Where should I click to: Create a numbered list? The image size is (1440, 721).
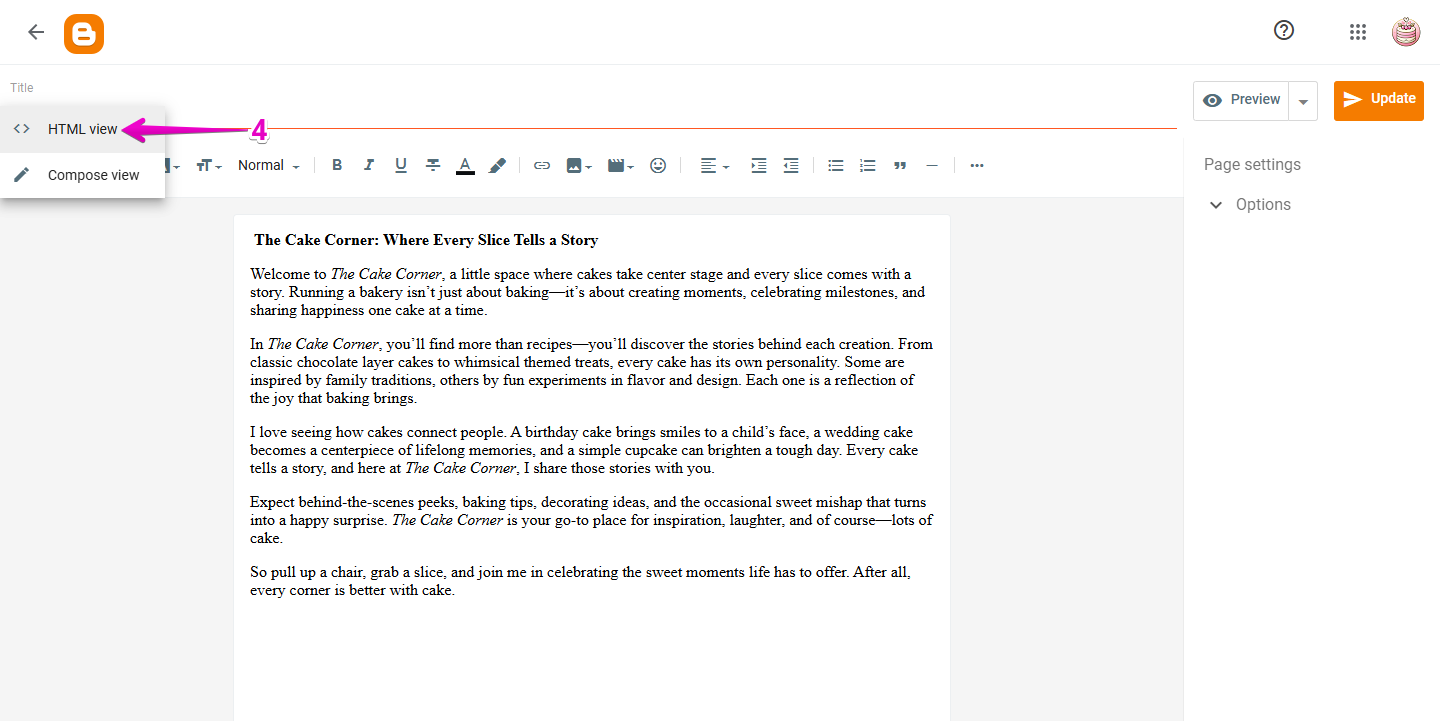[867, 165]
